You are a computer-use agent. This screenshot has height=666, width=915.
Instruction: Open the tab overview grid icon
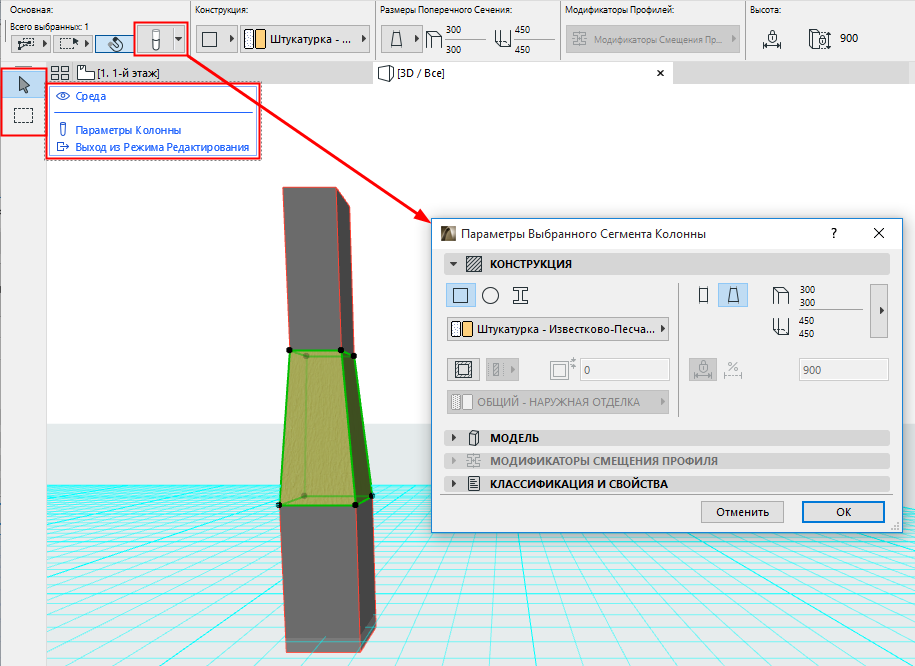tap(60, 73)
